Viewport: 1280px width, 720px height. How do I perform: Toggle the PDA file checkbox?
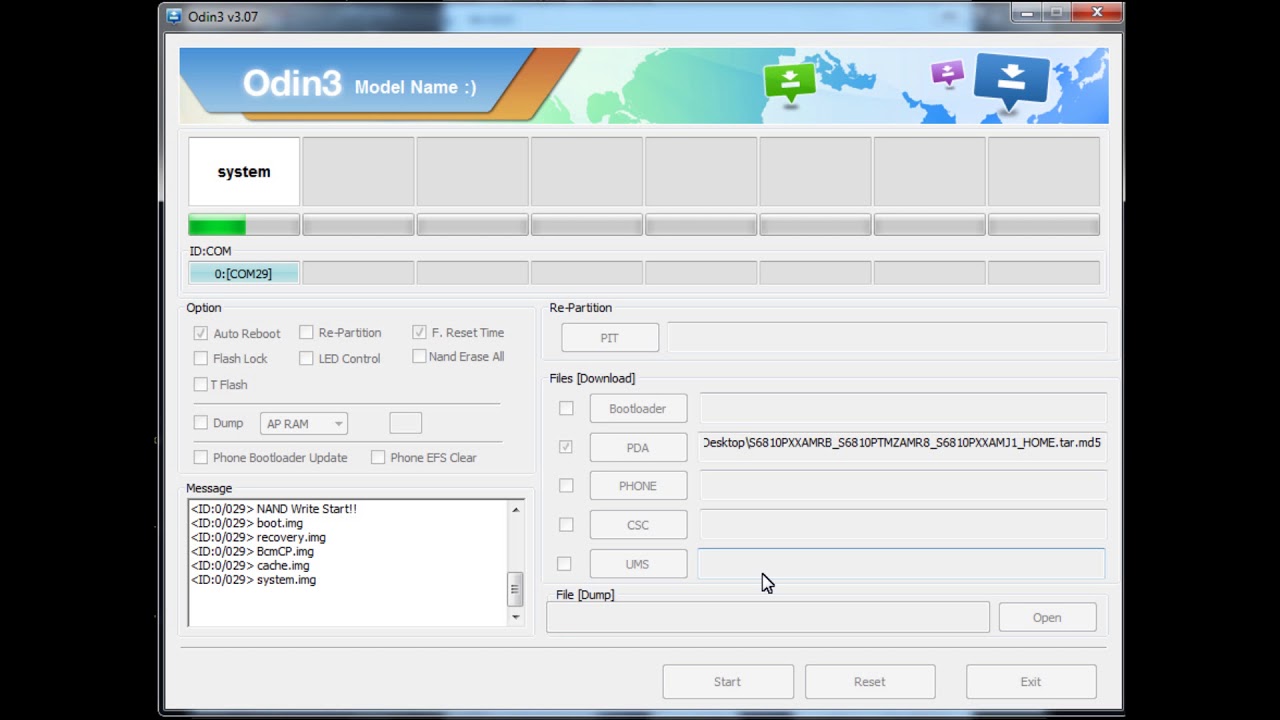coord(566,447)
